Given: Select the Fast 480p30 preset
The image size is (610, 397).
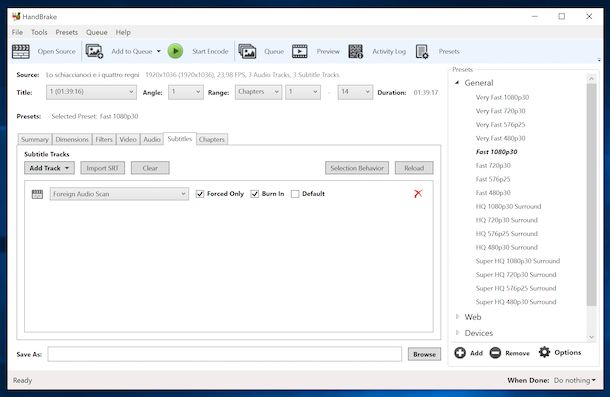Looking at the screenshot, I should (x=493, y=193).
